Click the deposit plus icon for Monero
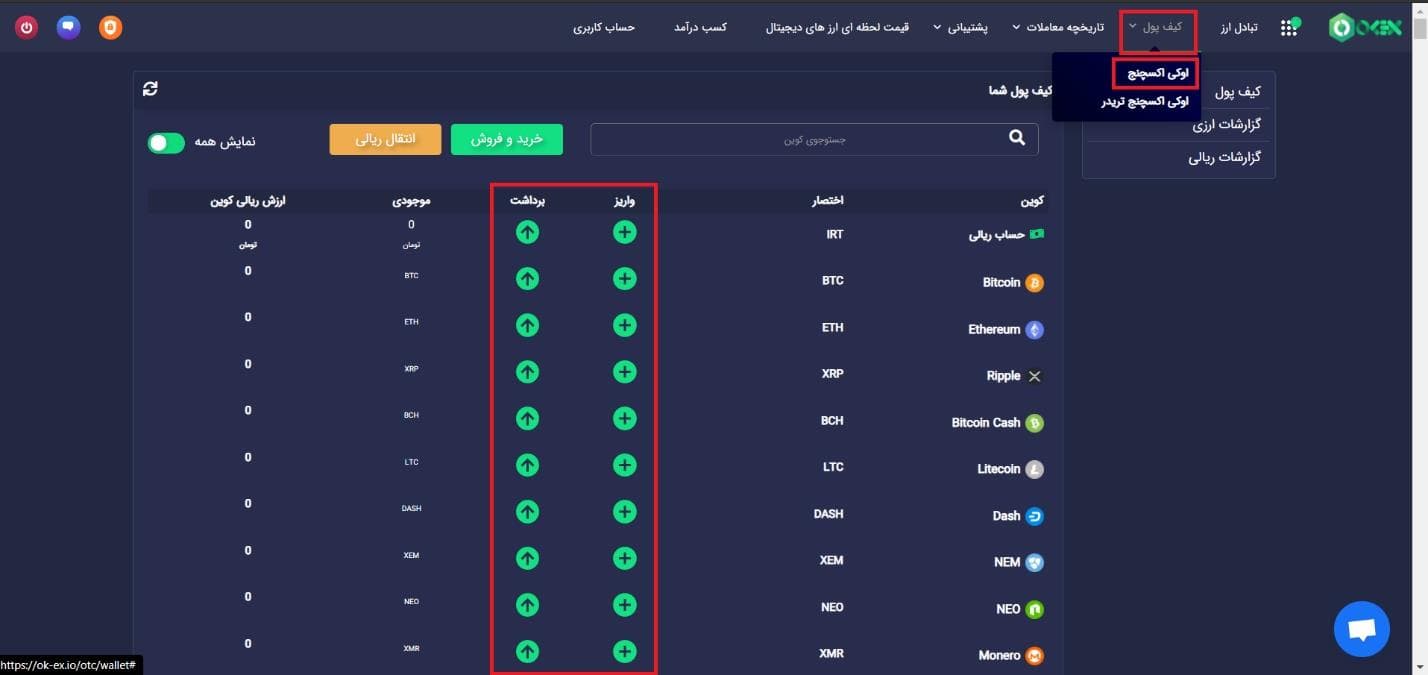 pyautogui.click(x=624, y=652)
